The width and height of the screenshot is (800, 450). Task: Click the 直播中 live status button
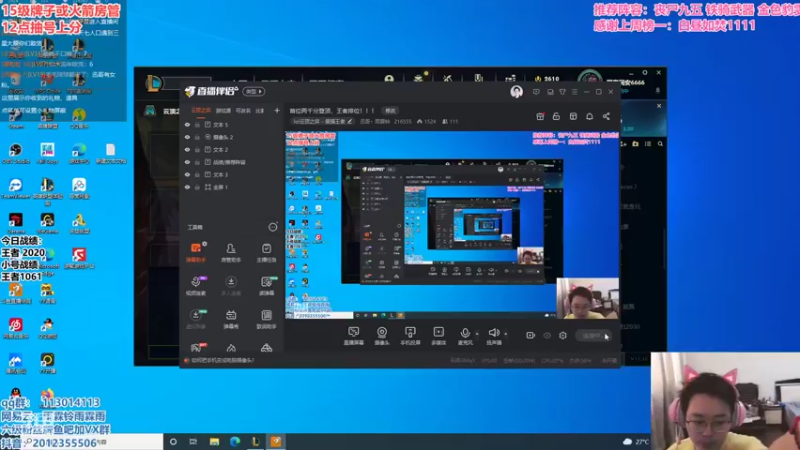pos(593,336)
